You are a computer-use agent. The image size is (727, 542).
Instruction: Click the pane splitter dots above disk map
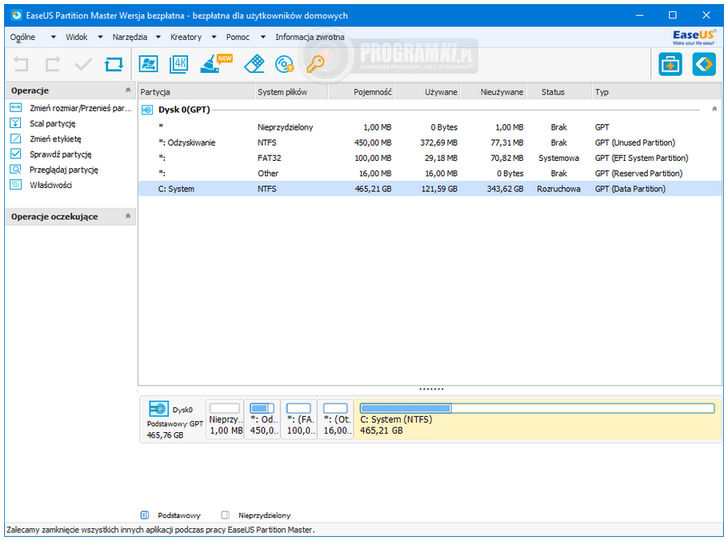click(431, 389)
